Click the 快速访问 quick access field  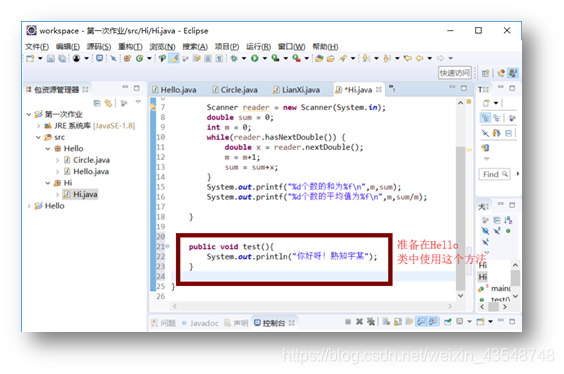(x=455, y=73)
